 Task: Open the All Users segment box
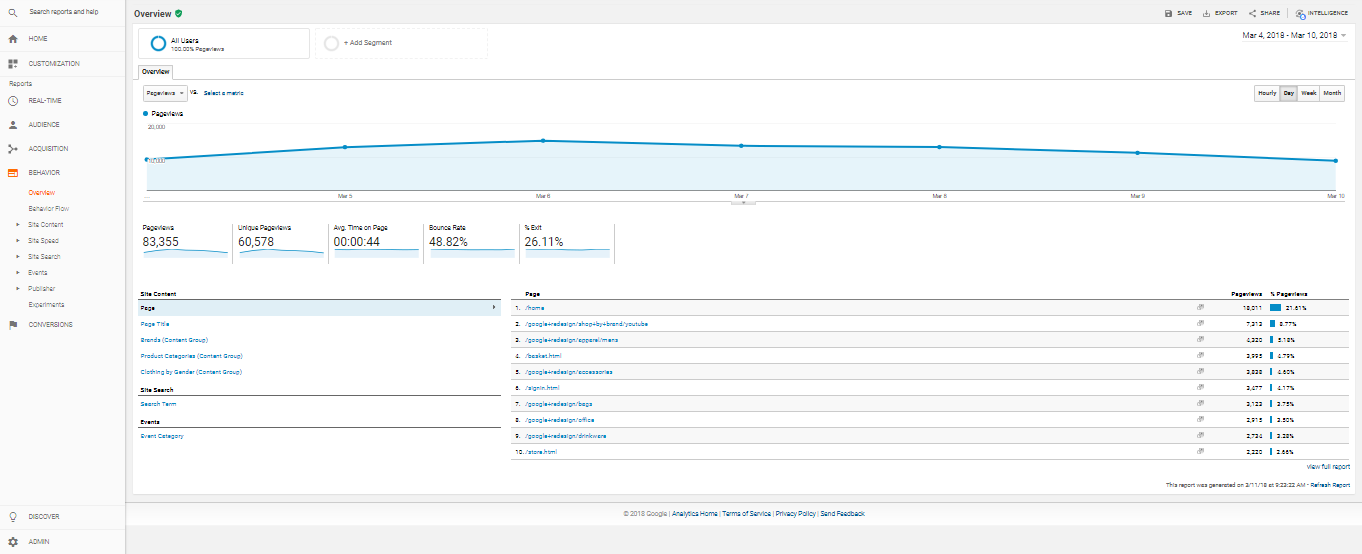(224, 43)
